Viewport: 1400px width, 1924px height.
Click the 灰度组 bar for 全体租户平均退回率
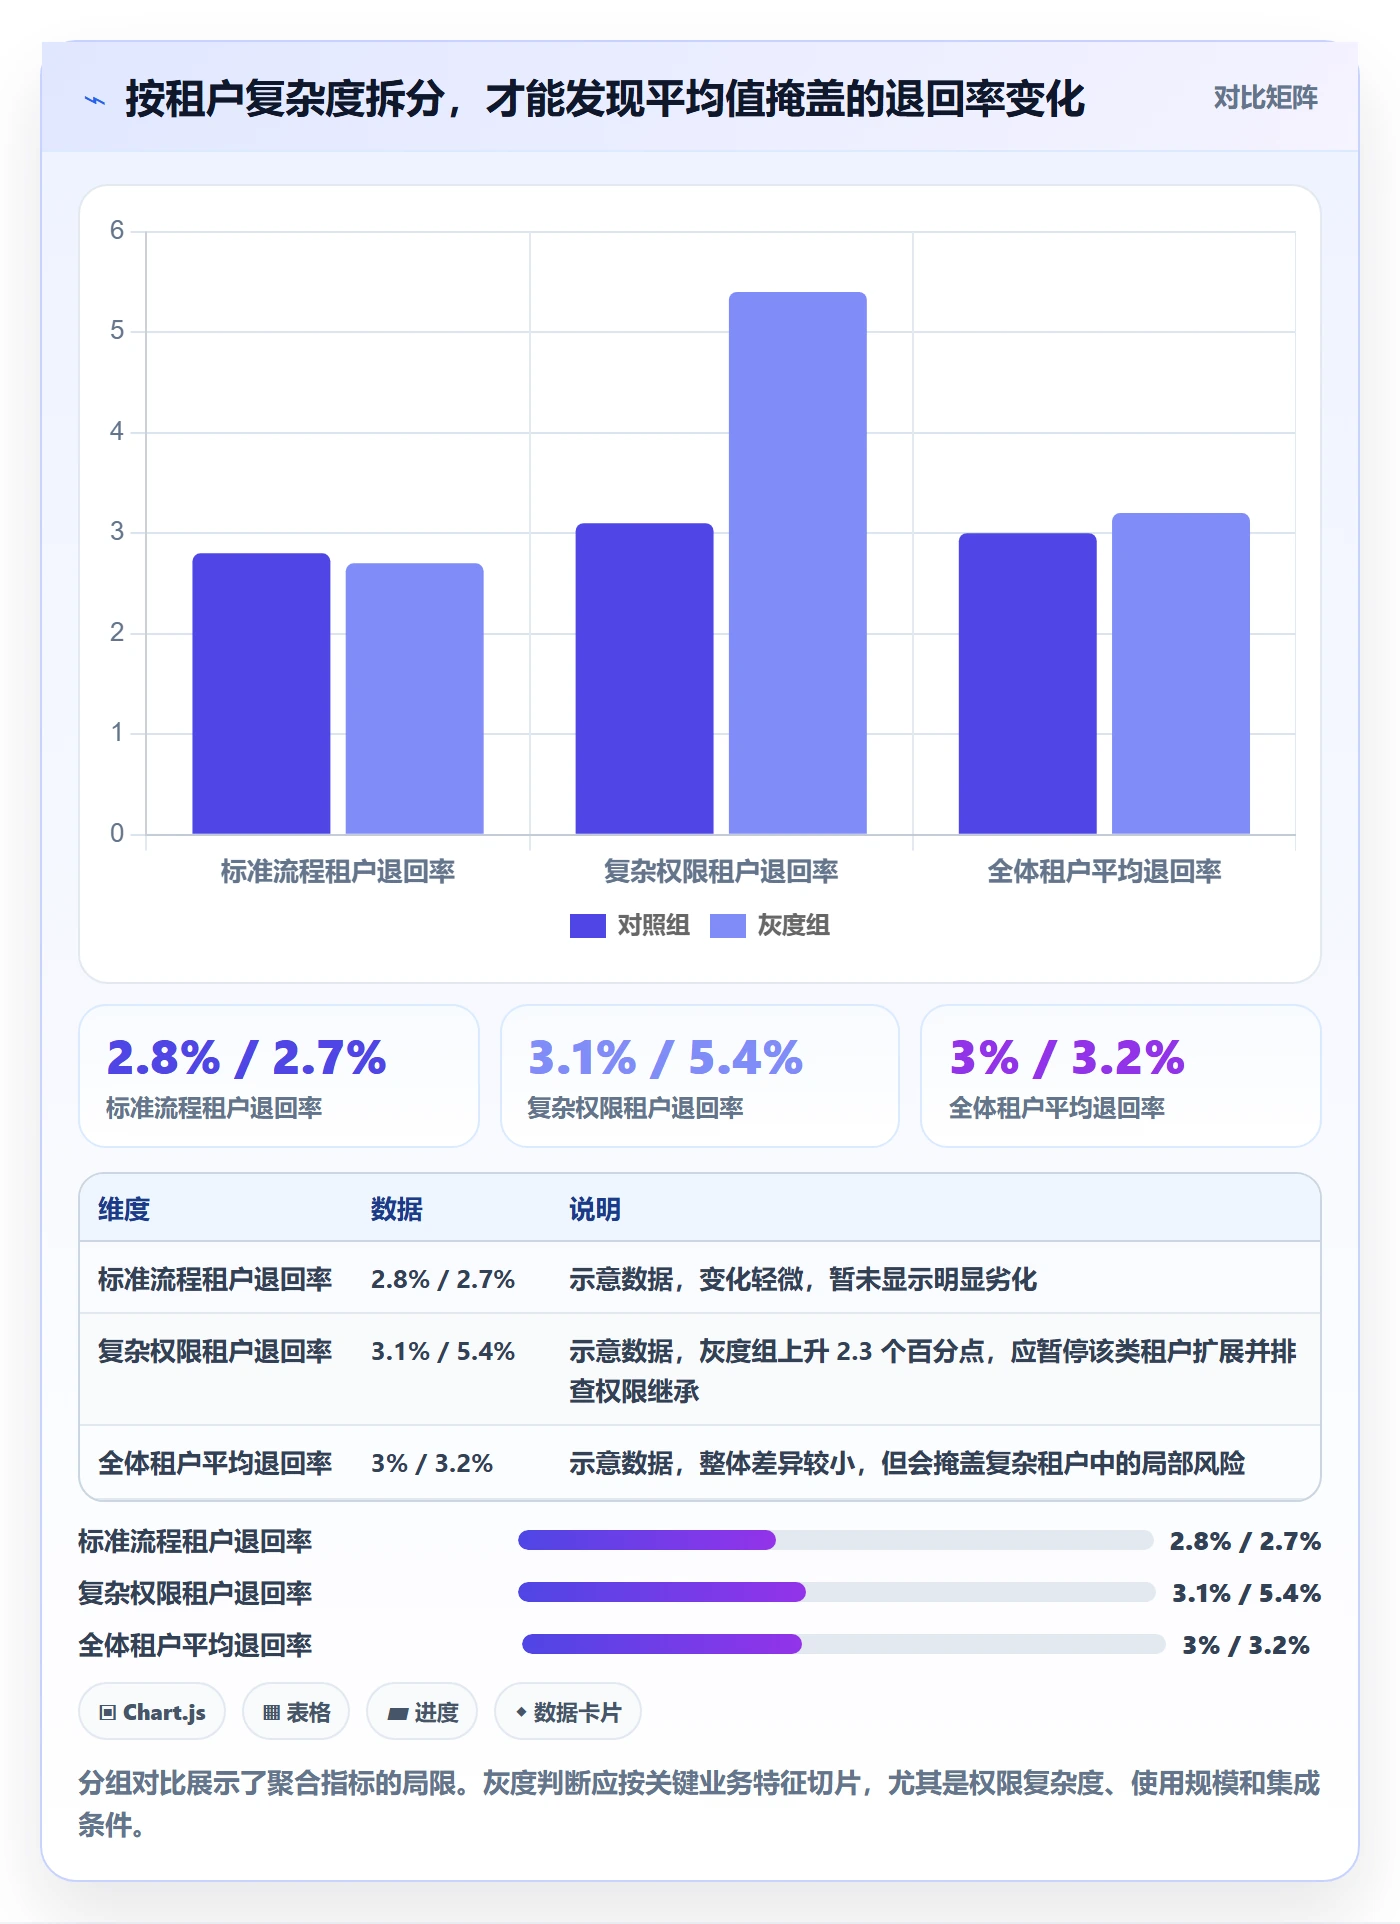1180,673
